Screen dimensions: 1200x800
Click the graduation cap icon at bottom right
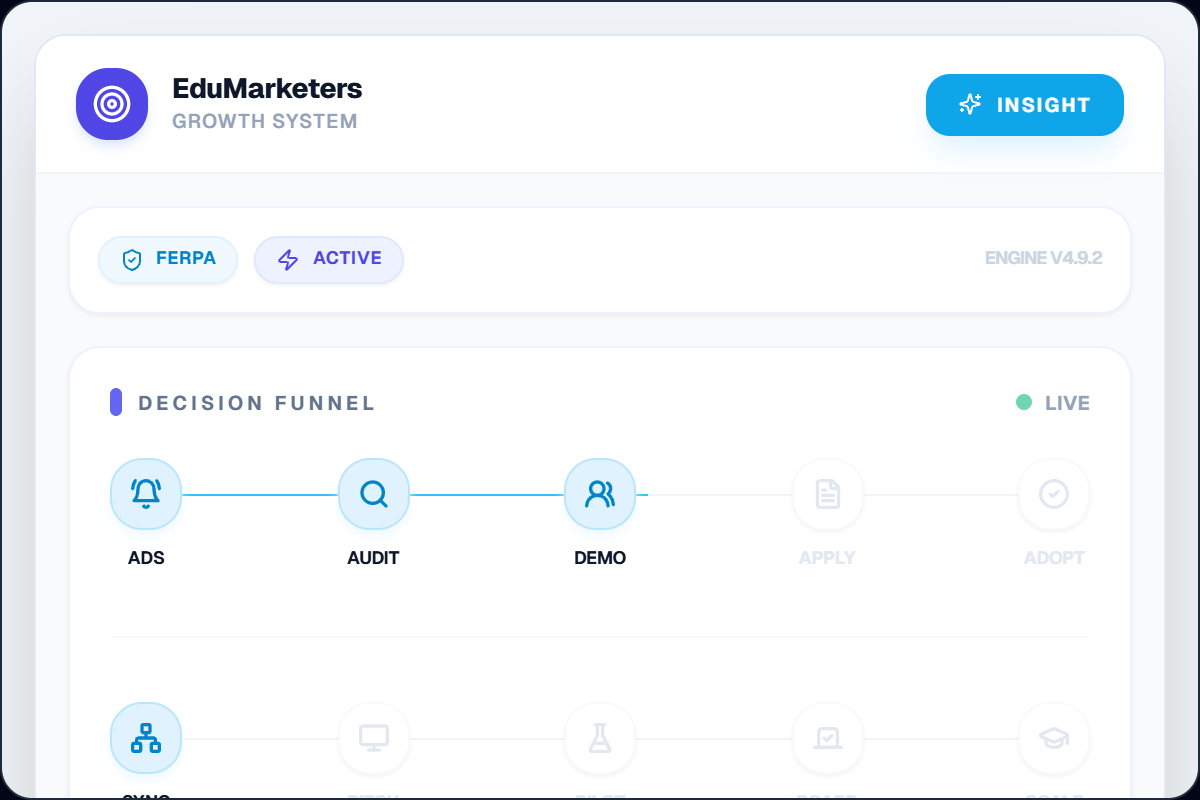pos(1054,737)
